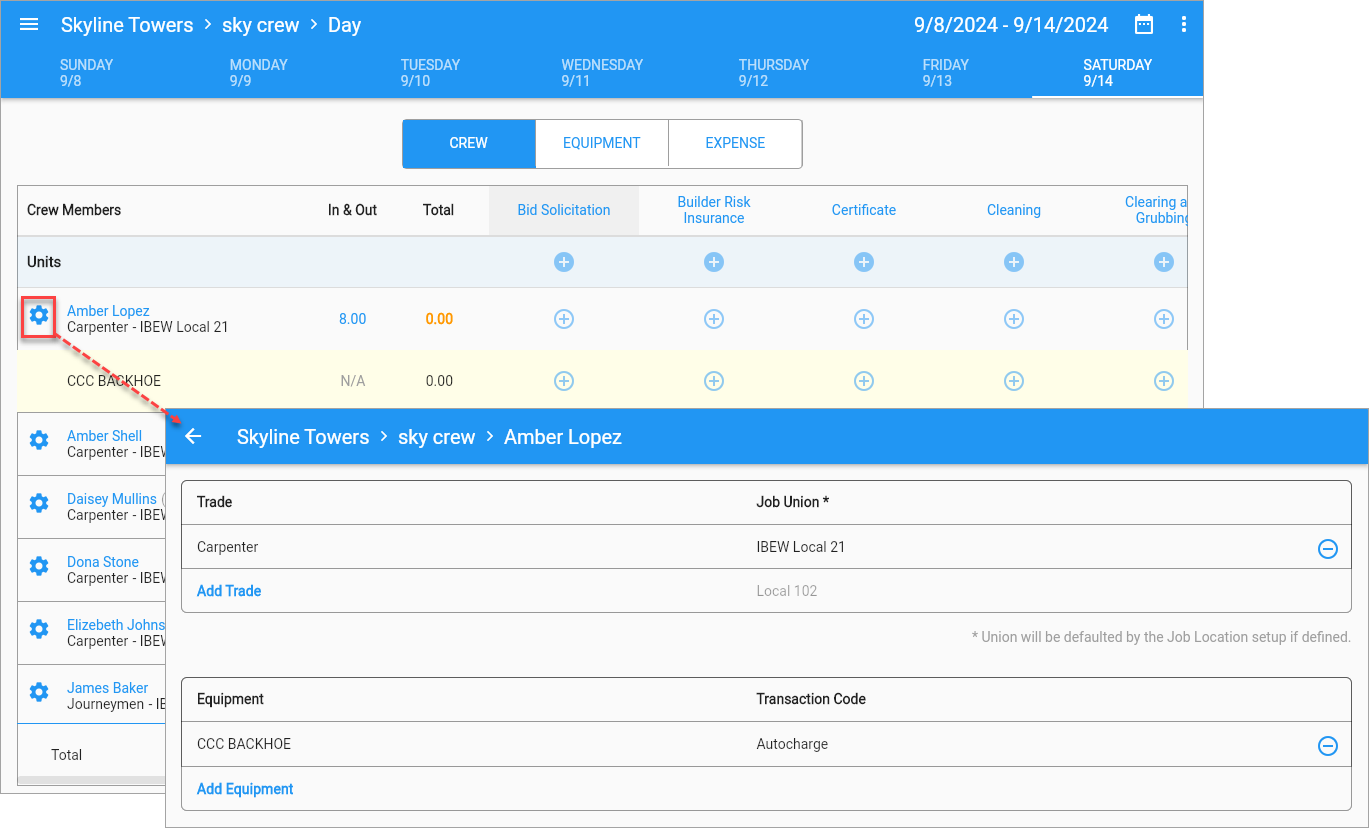Screen dimensions: 1369x828
Task: Remove the Carpenter trade row
Action: 1328,548
